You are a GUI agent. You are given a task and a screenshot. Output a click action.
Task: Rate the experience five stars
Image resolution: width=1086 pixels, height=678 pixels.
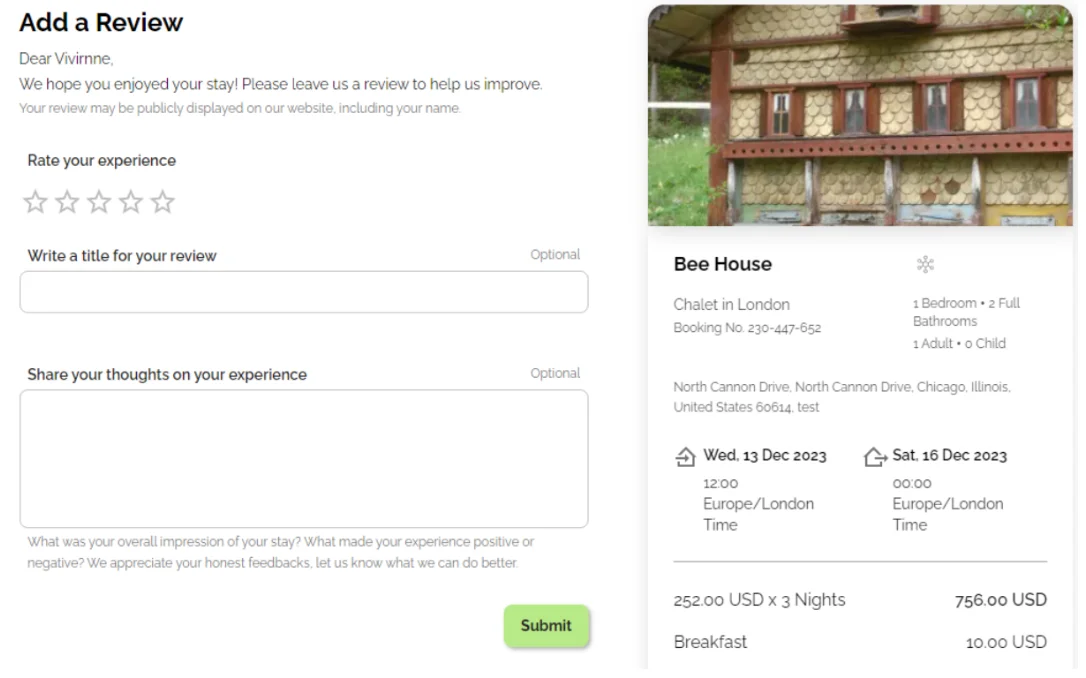tap(163, 203)
